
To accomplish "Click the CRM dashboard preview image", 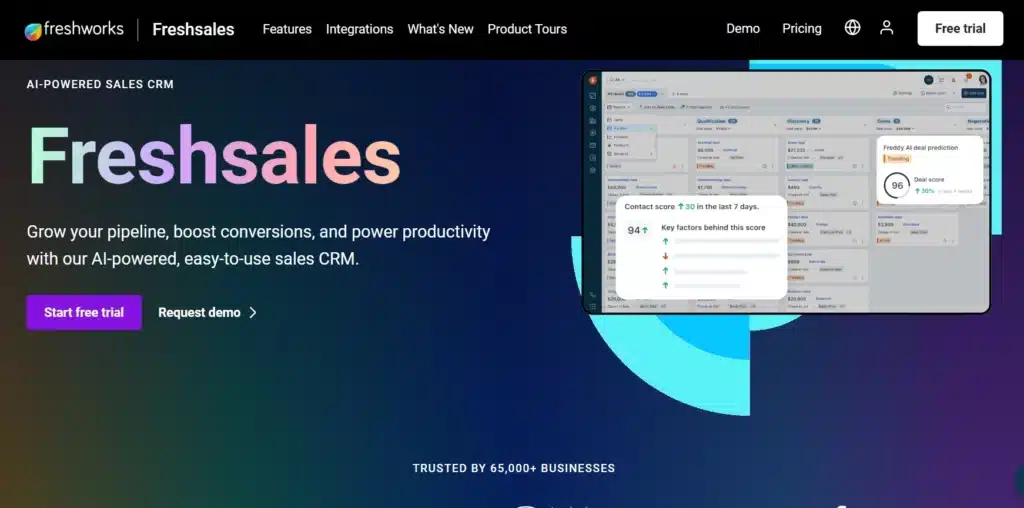I will point(786,192).
